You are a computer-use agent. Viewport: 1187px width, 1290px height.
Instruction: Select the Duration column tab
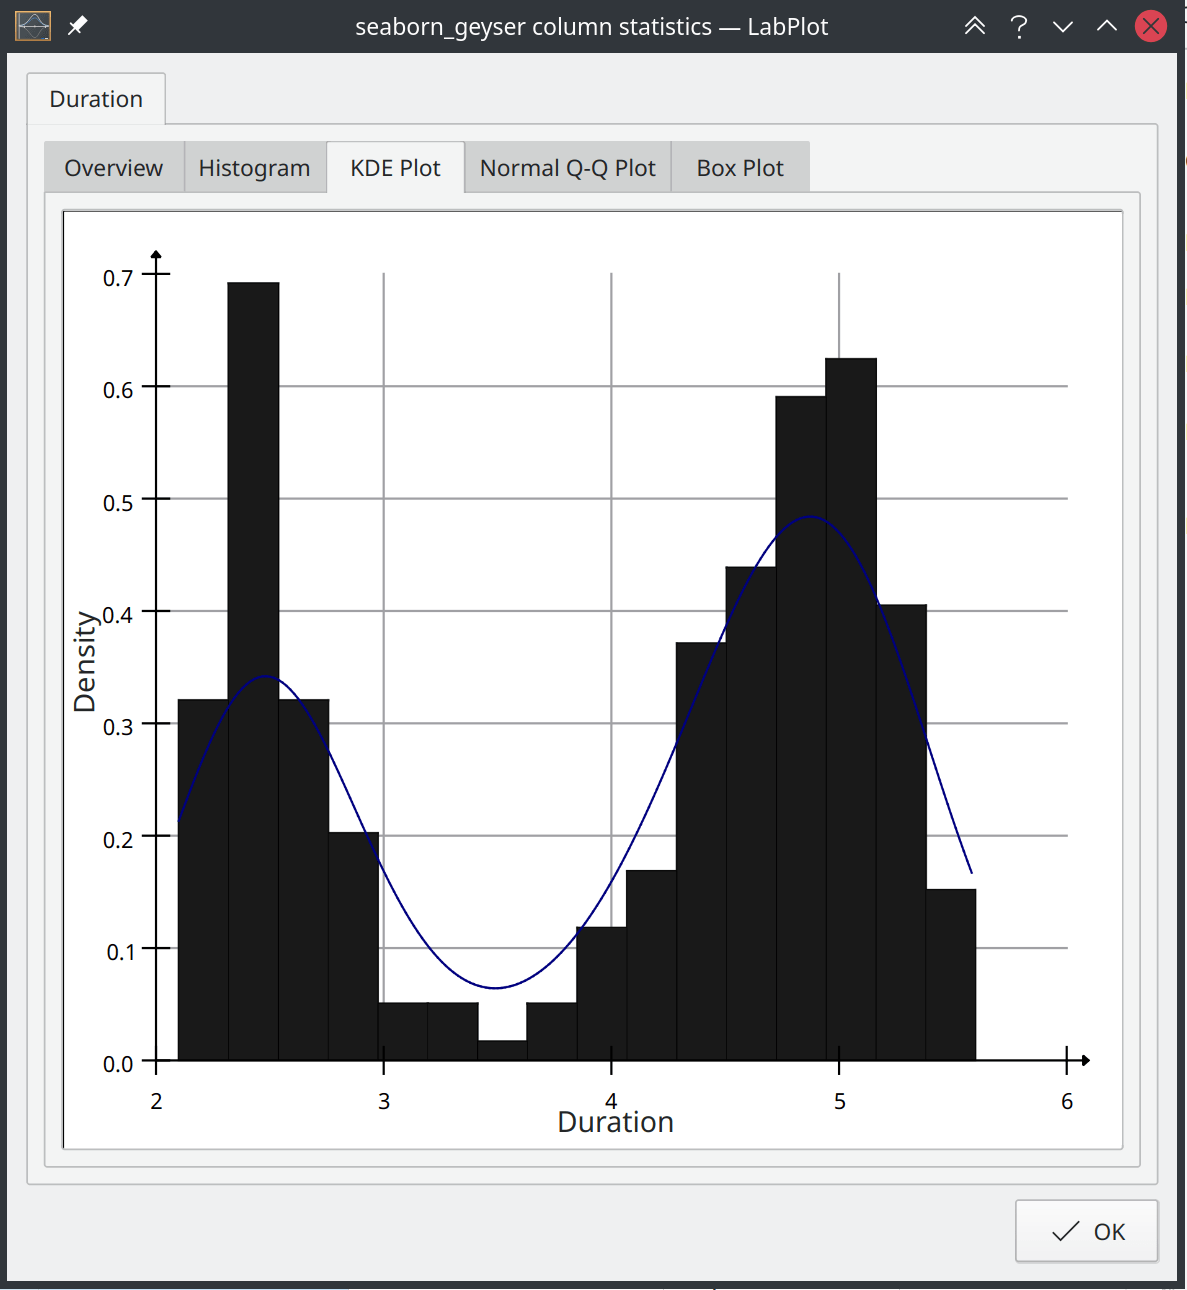(96, 98)
